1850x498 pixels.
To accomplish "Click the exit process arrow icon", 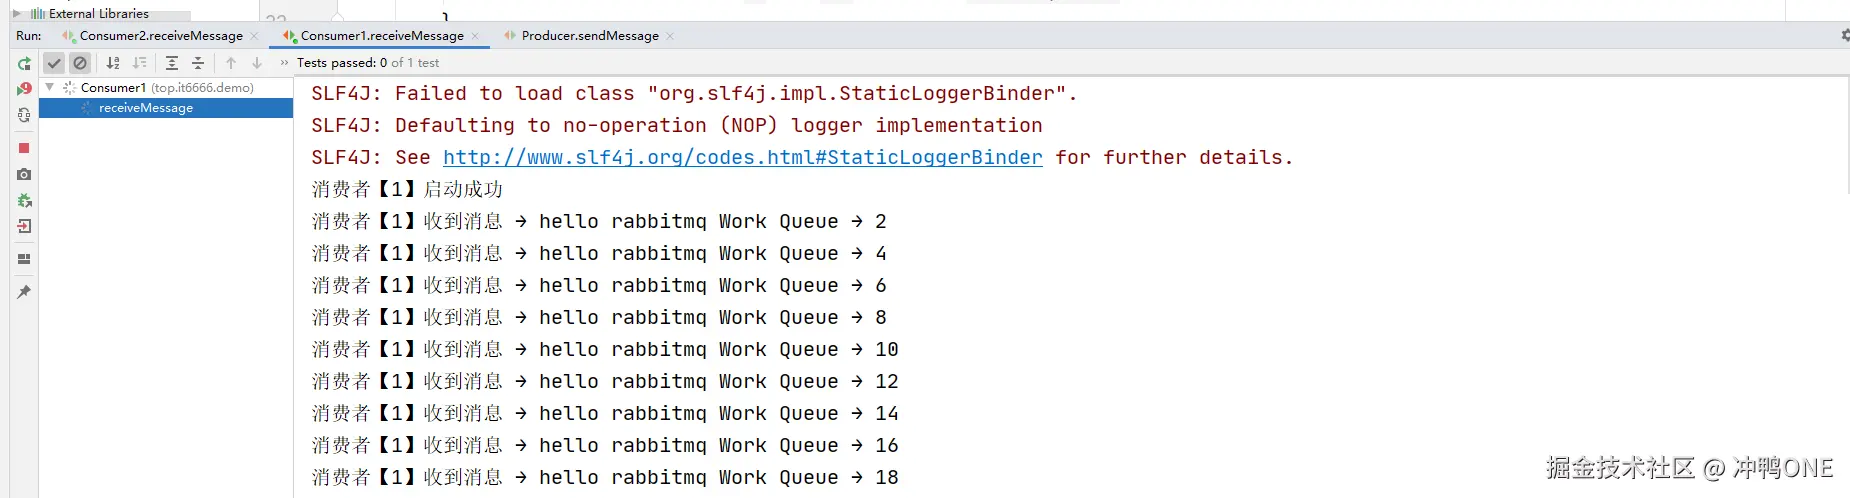I will (24, 226).
